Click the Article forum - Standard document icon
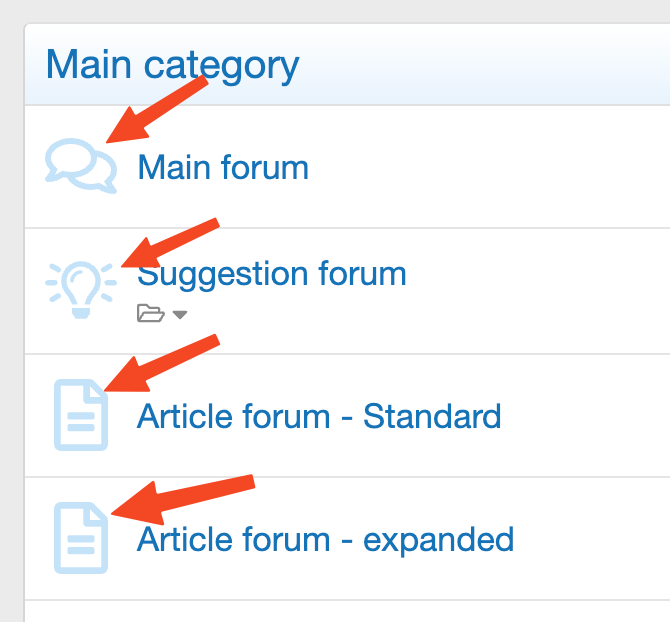The height and width of the screenshot is (622, 670). click(80, 414)
